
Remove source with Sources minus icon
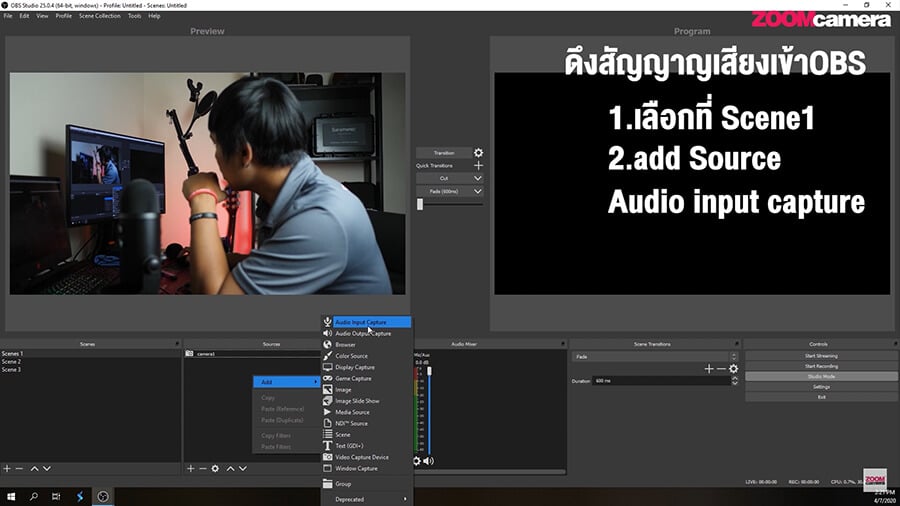(203, 469)
